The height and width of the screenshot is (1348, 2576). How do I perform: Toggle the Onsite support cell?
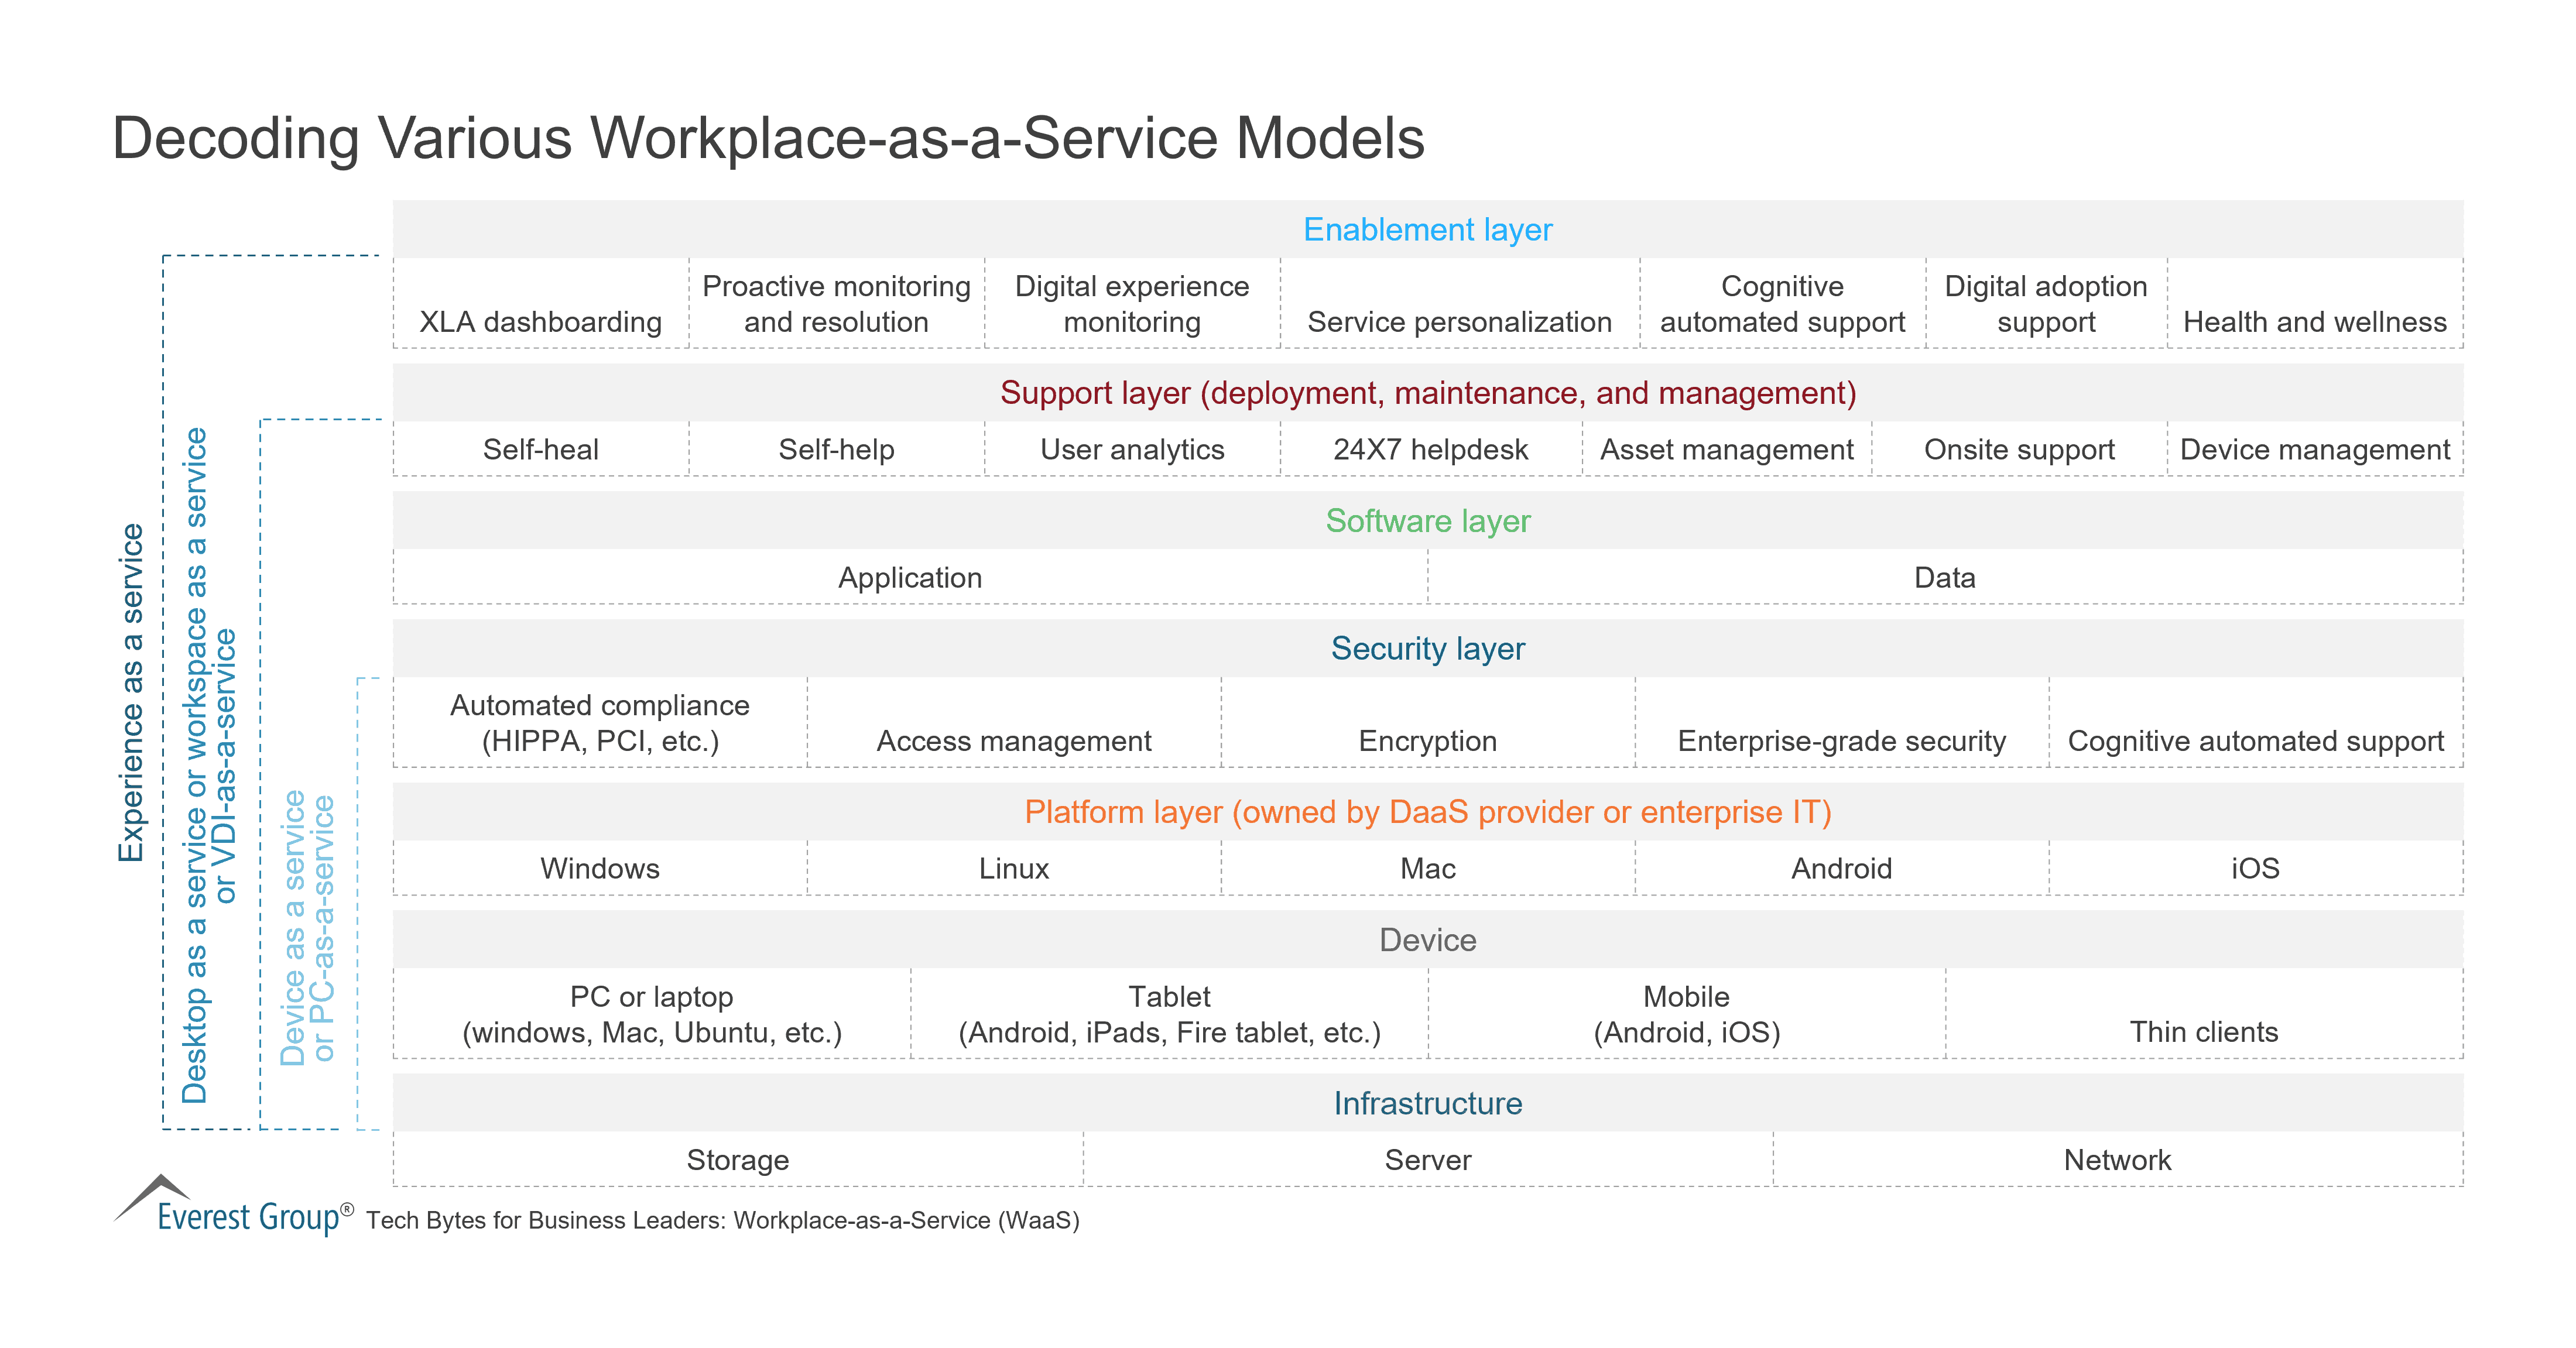pyautogui.click(x=2020, y=449)
